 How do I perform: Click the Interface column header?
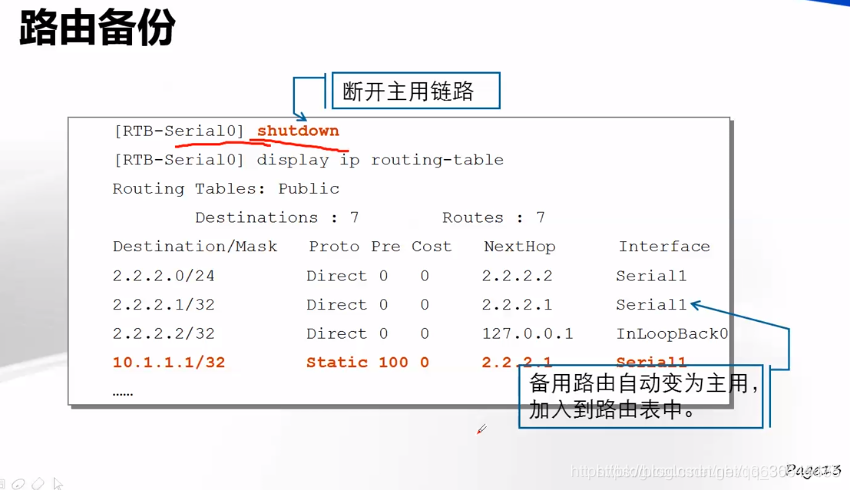point(664,247)
